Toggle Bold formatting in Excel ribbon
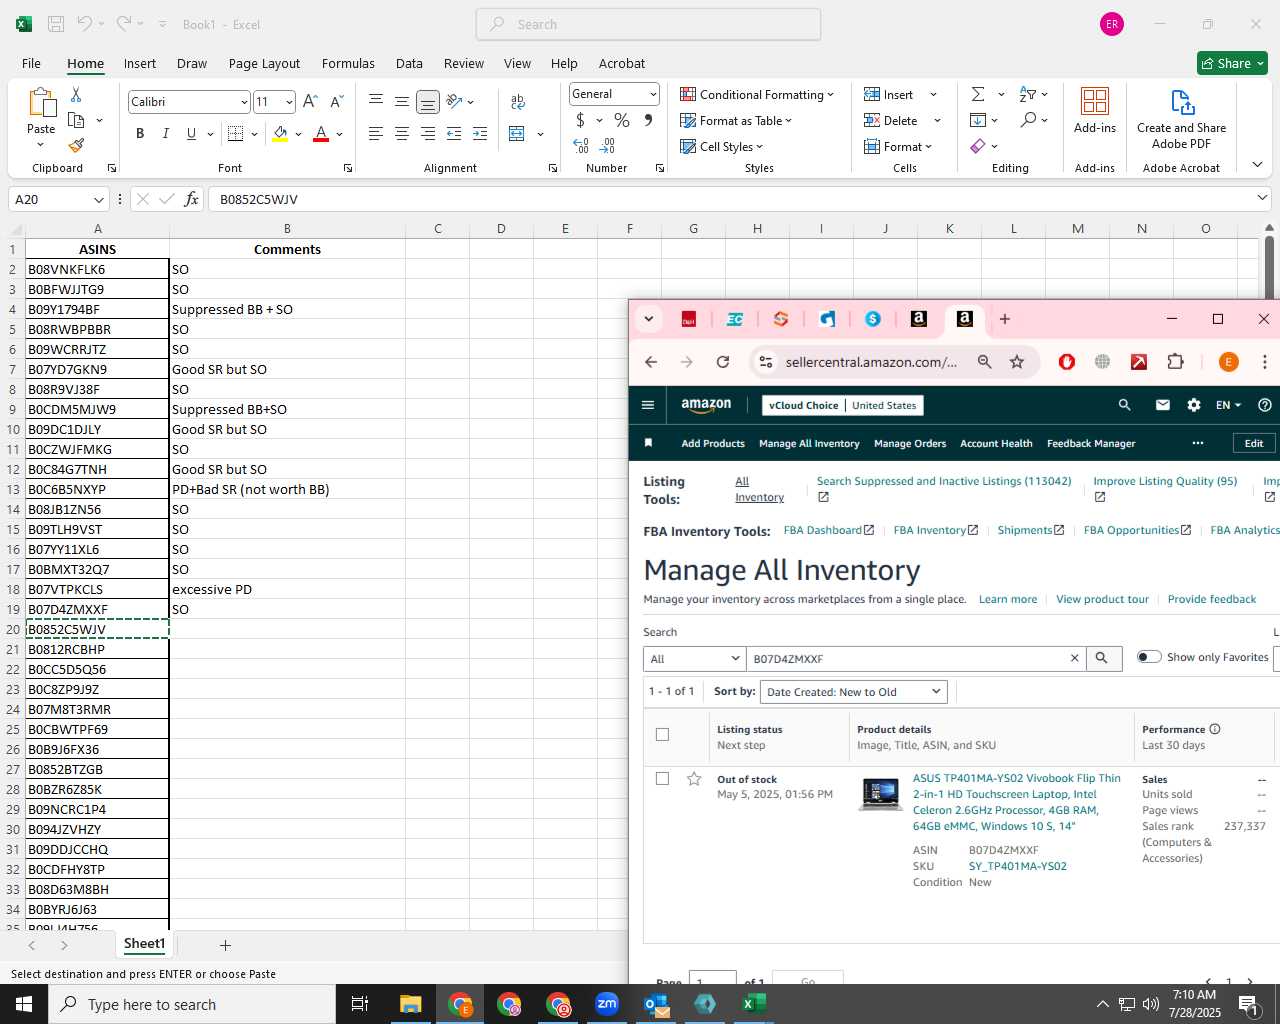The height and width of the screenshot is (1024, 1280). click(x=140, y=133)
